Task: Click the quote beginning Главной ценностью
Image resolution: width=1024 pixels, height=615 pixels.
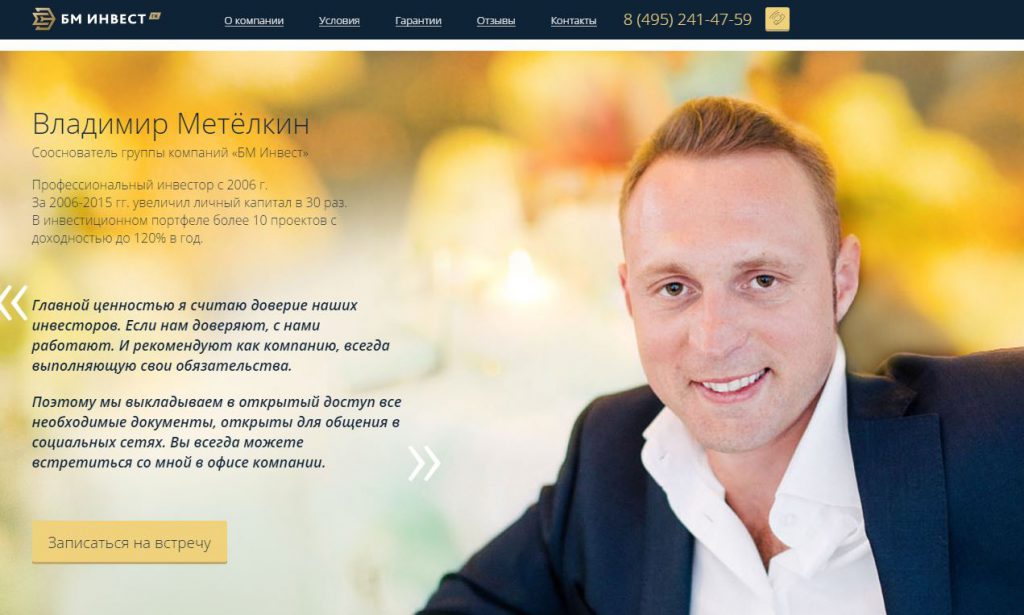Action: coord(211,335)
